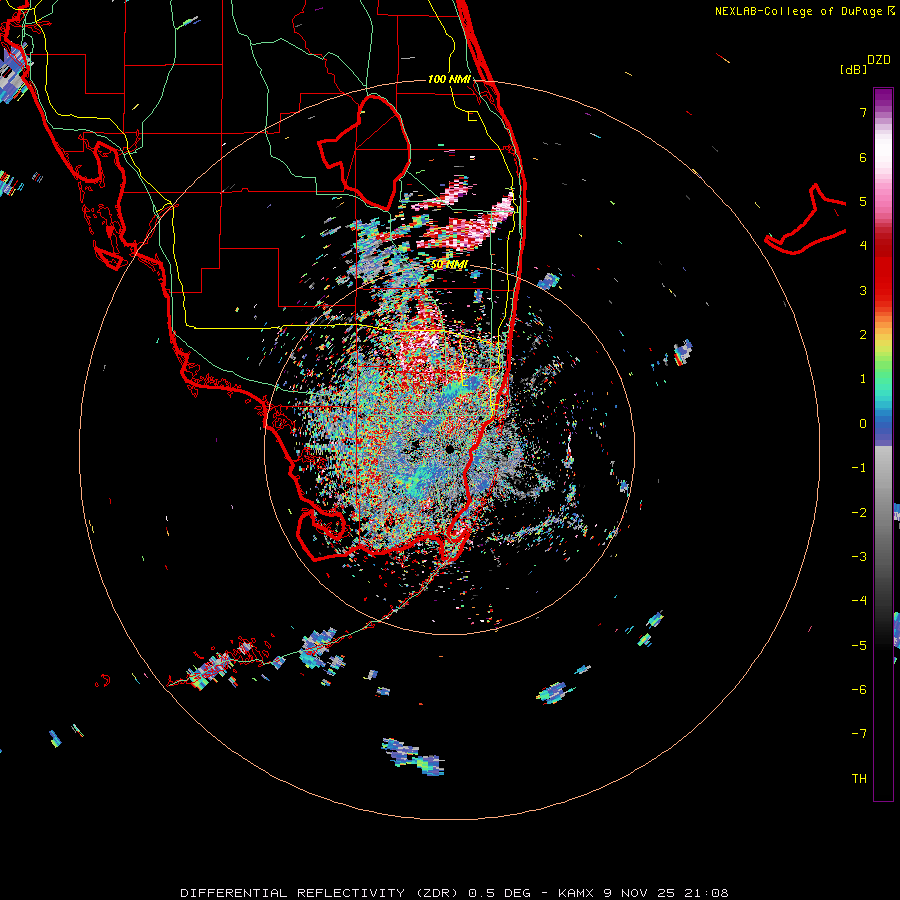The width and height of the screenshot is (900, 900).
Task: Select the 0 value on the color scale
Action: click(x=863, y=424)
